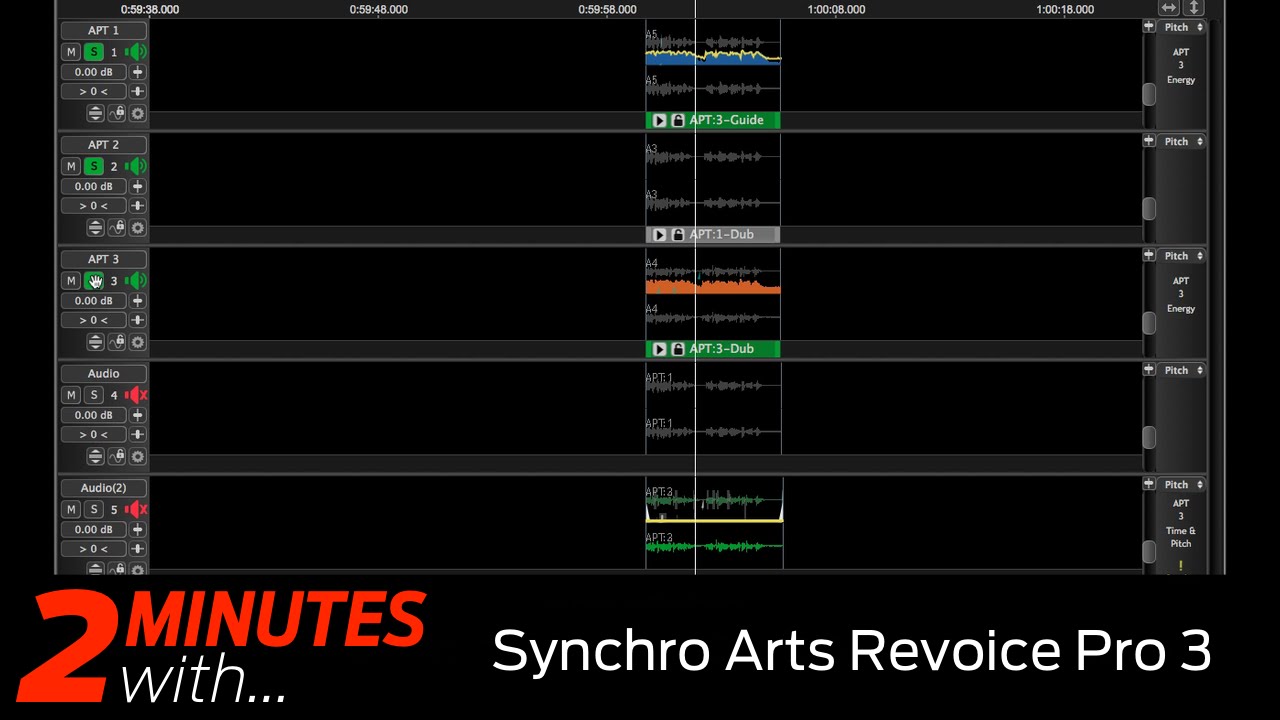Open the Pitch dropdown for Audio(2) track
1280x720 pixels.
coord(1182,484)
